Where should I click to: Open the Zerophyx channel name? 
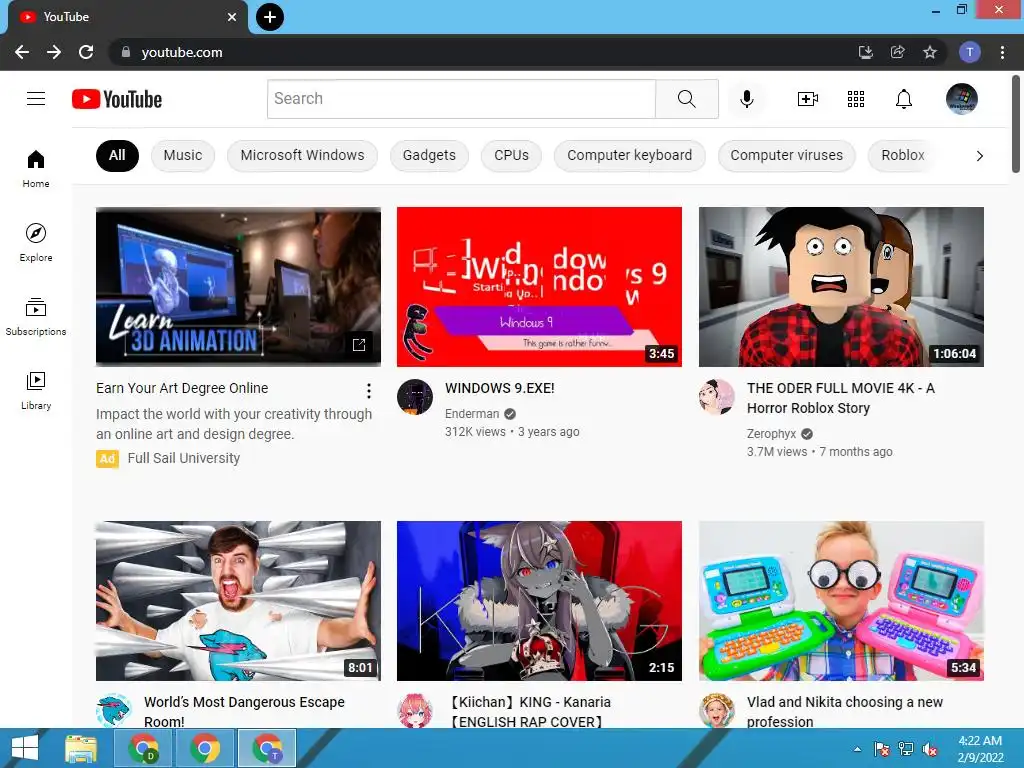coord(771,434)
